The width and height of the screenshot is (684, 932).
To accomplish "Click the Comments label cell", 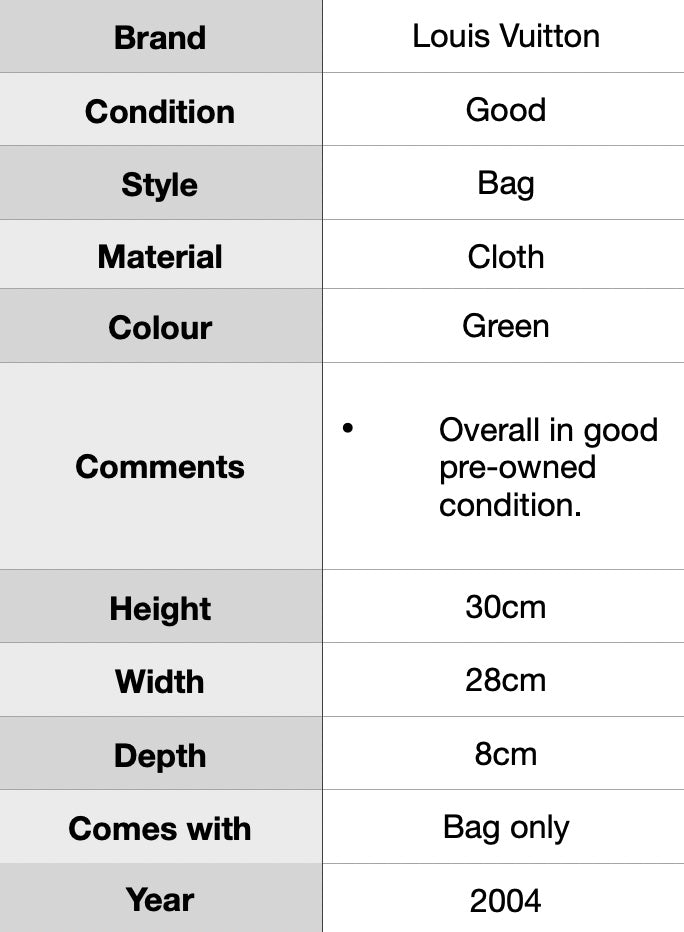I will coord(160,466).
